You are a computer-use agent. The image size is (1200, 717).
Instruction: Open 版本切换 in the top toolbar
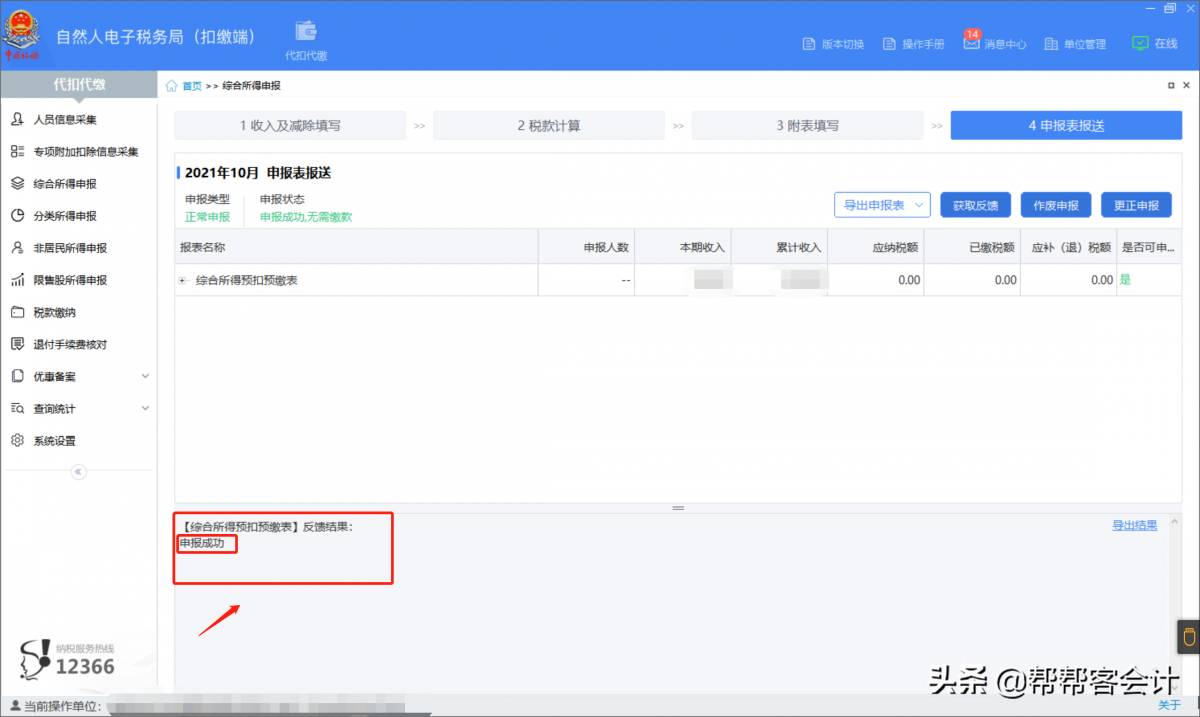pyautogui.click(x=833, y=44)
